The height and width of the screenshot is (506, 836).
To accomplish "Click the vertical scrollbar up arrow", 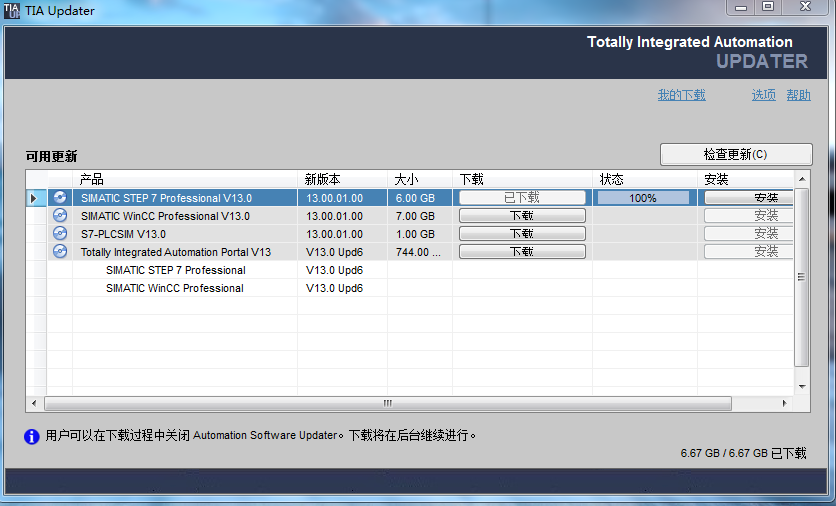I will coord(802,179).
